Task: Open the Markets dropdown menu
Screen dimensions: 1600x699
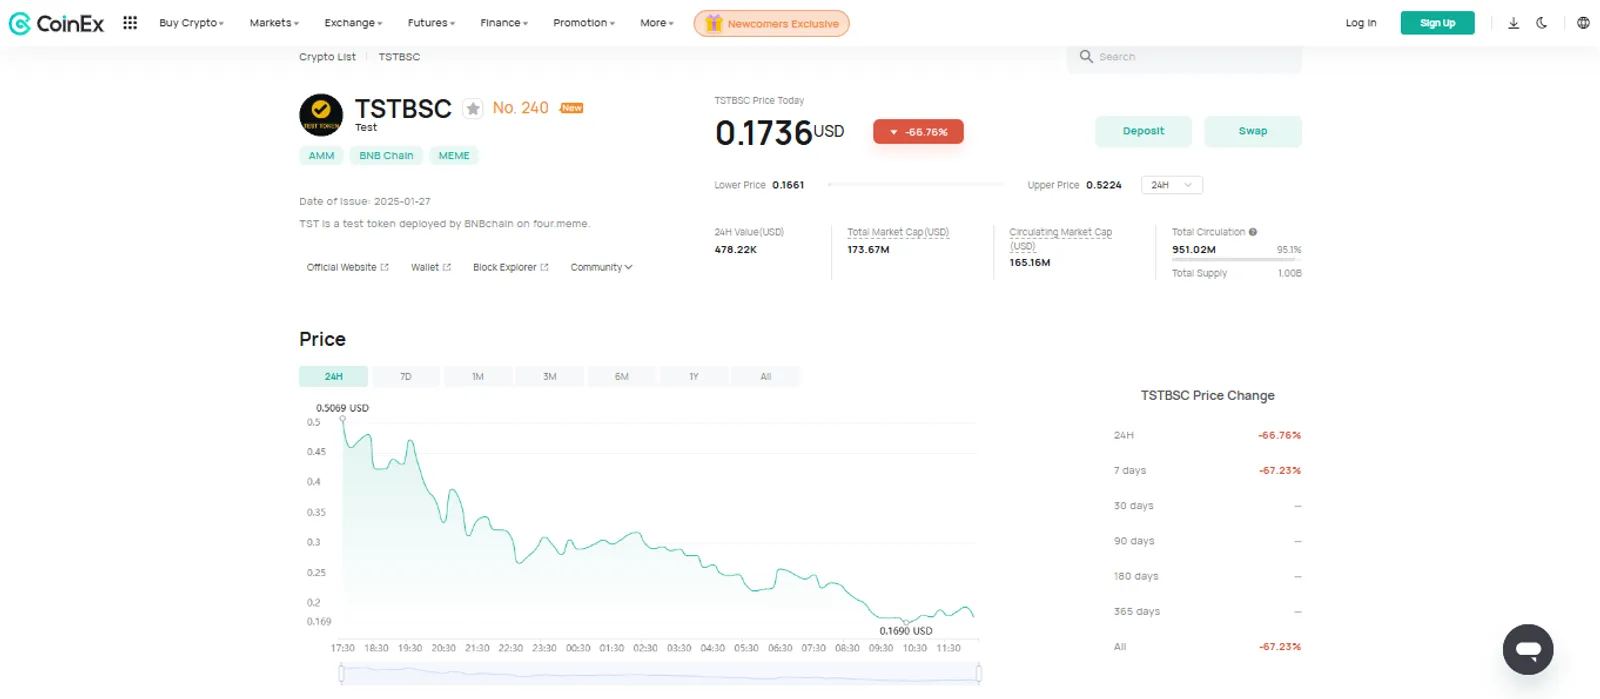Action: (x=274, y=23)
